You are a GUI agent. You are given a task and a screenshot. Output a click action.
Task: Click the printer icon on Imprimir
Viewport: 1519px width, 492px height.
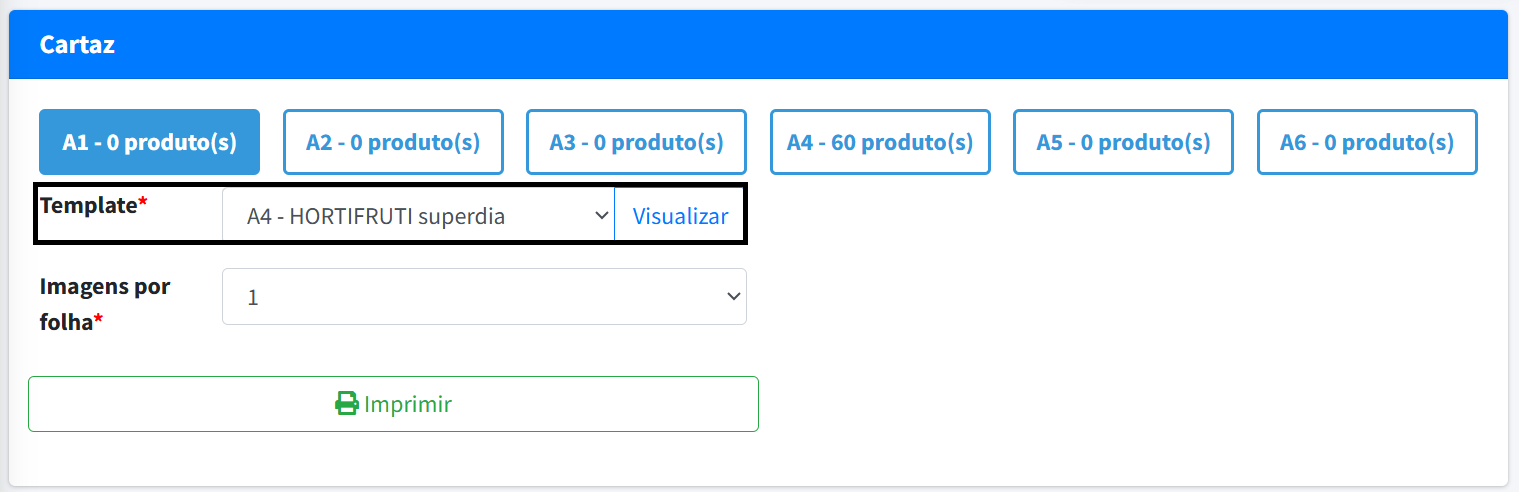346,404
